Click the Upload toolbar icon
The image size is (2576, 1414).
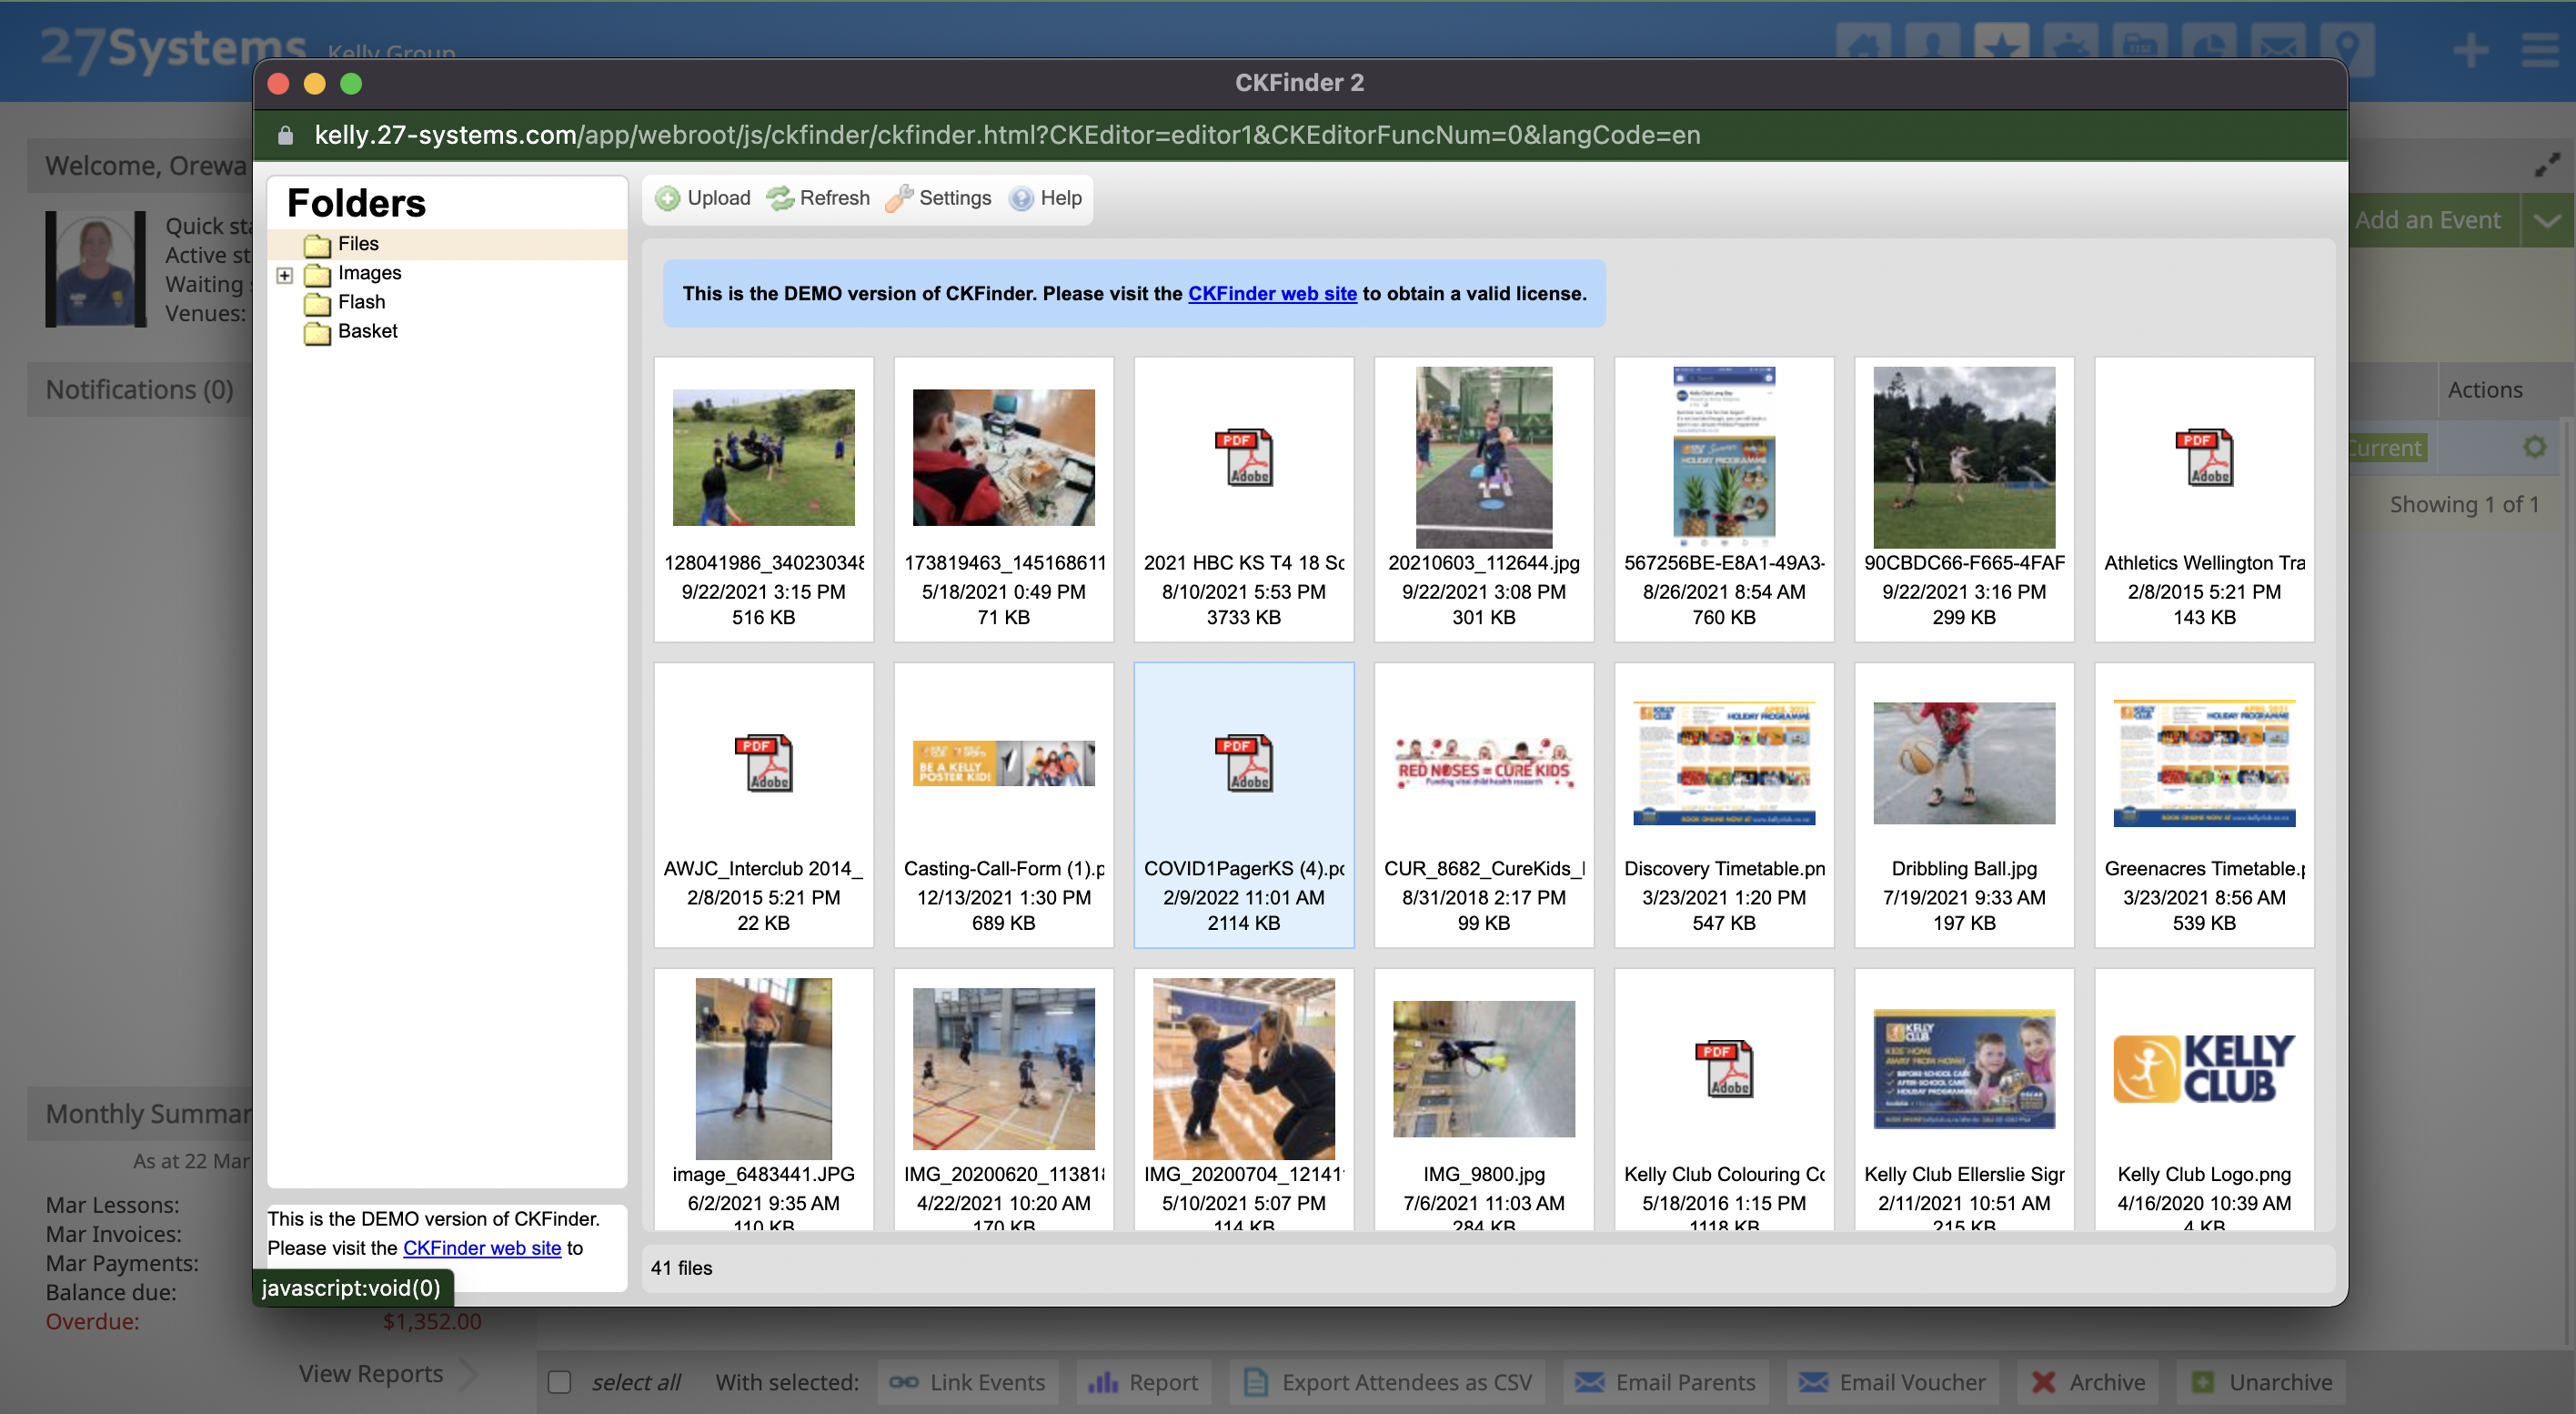click(667, 198)
